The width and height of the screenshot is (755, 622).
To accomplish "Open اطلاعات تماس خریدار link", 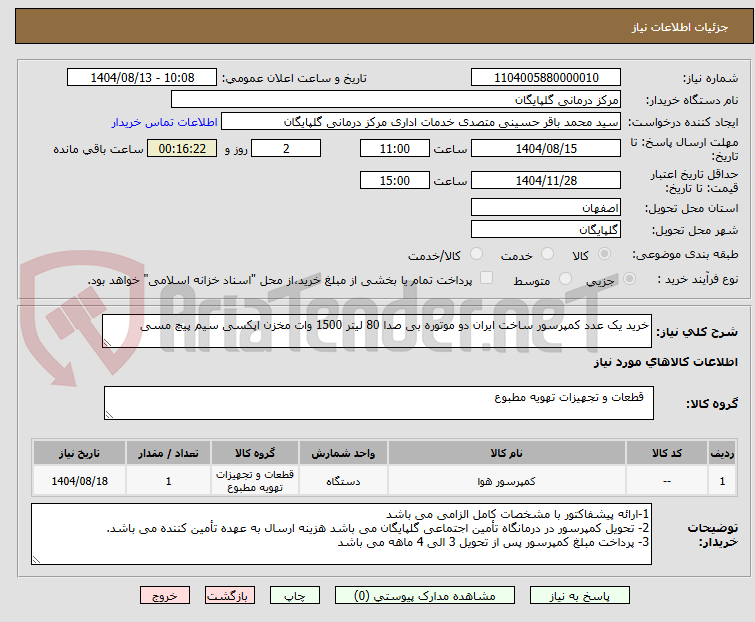I will (165, 122).
